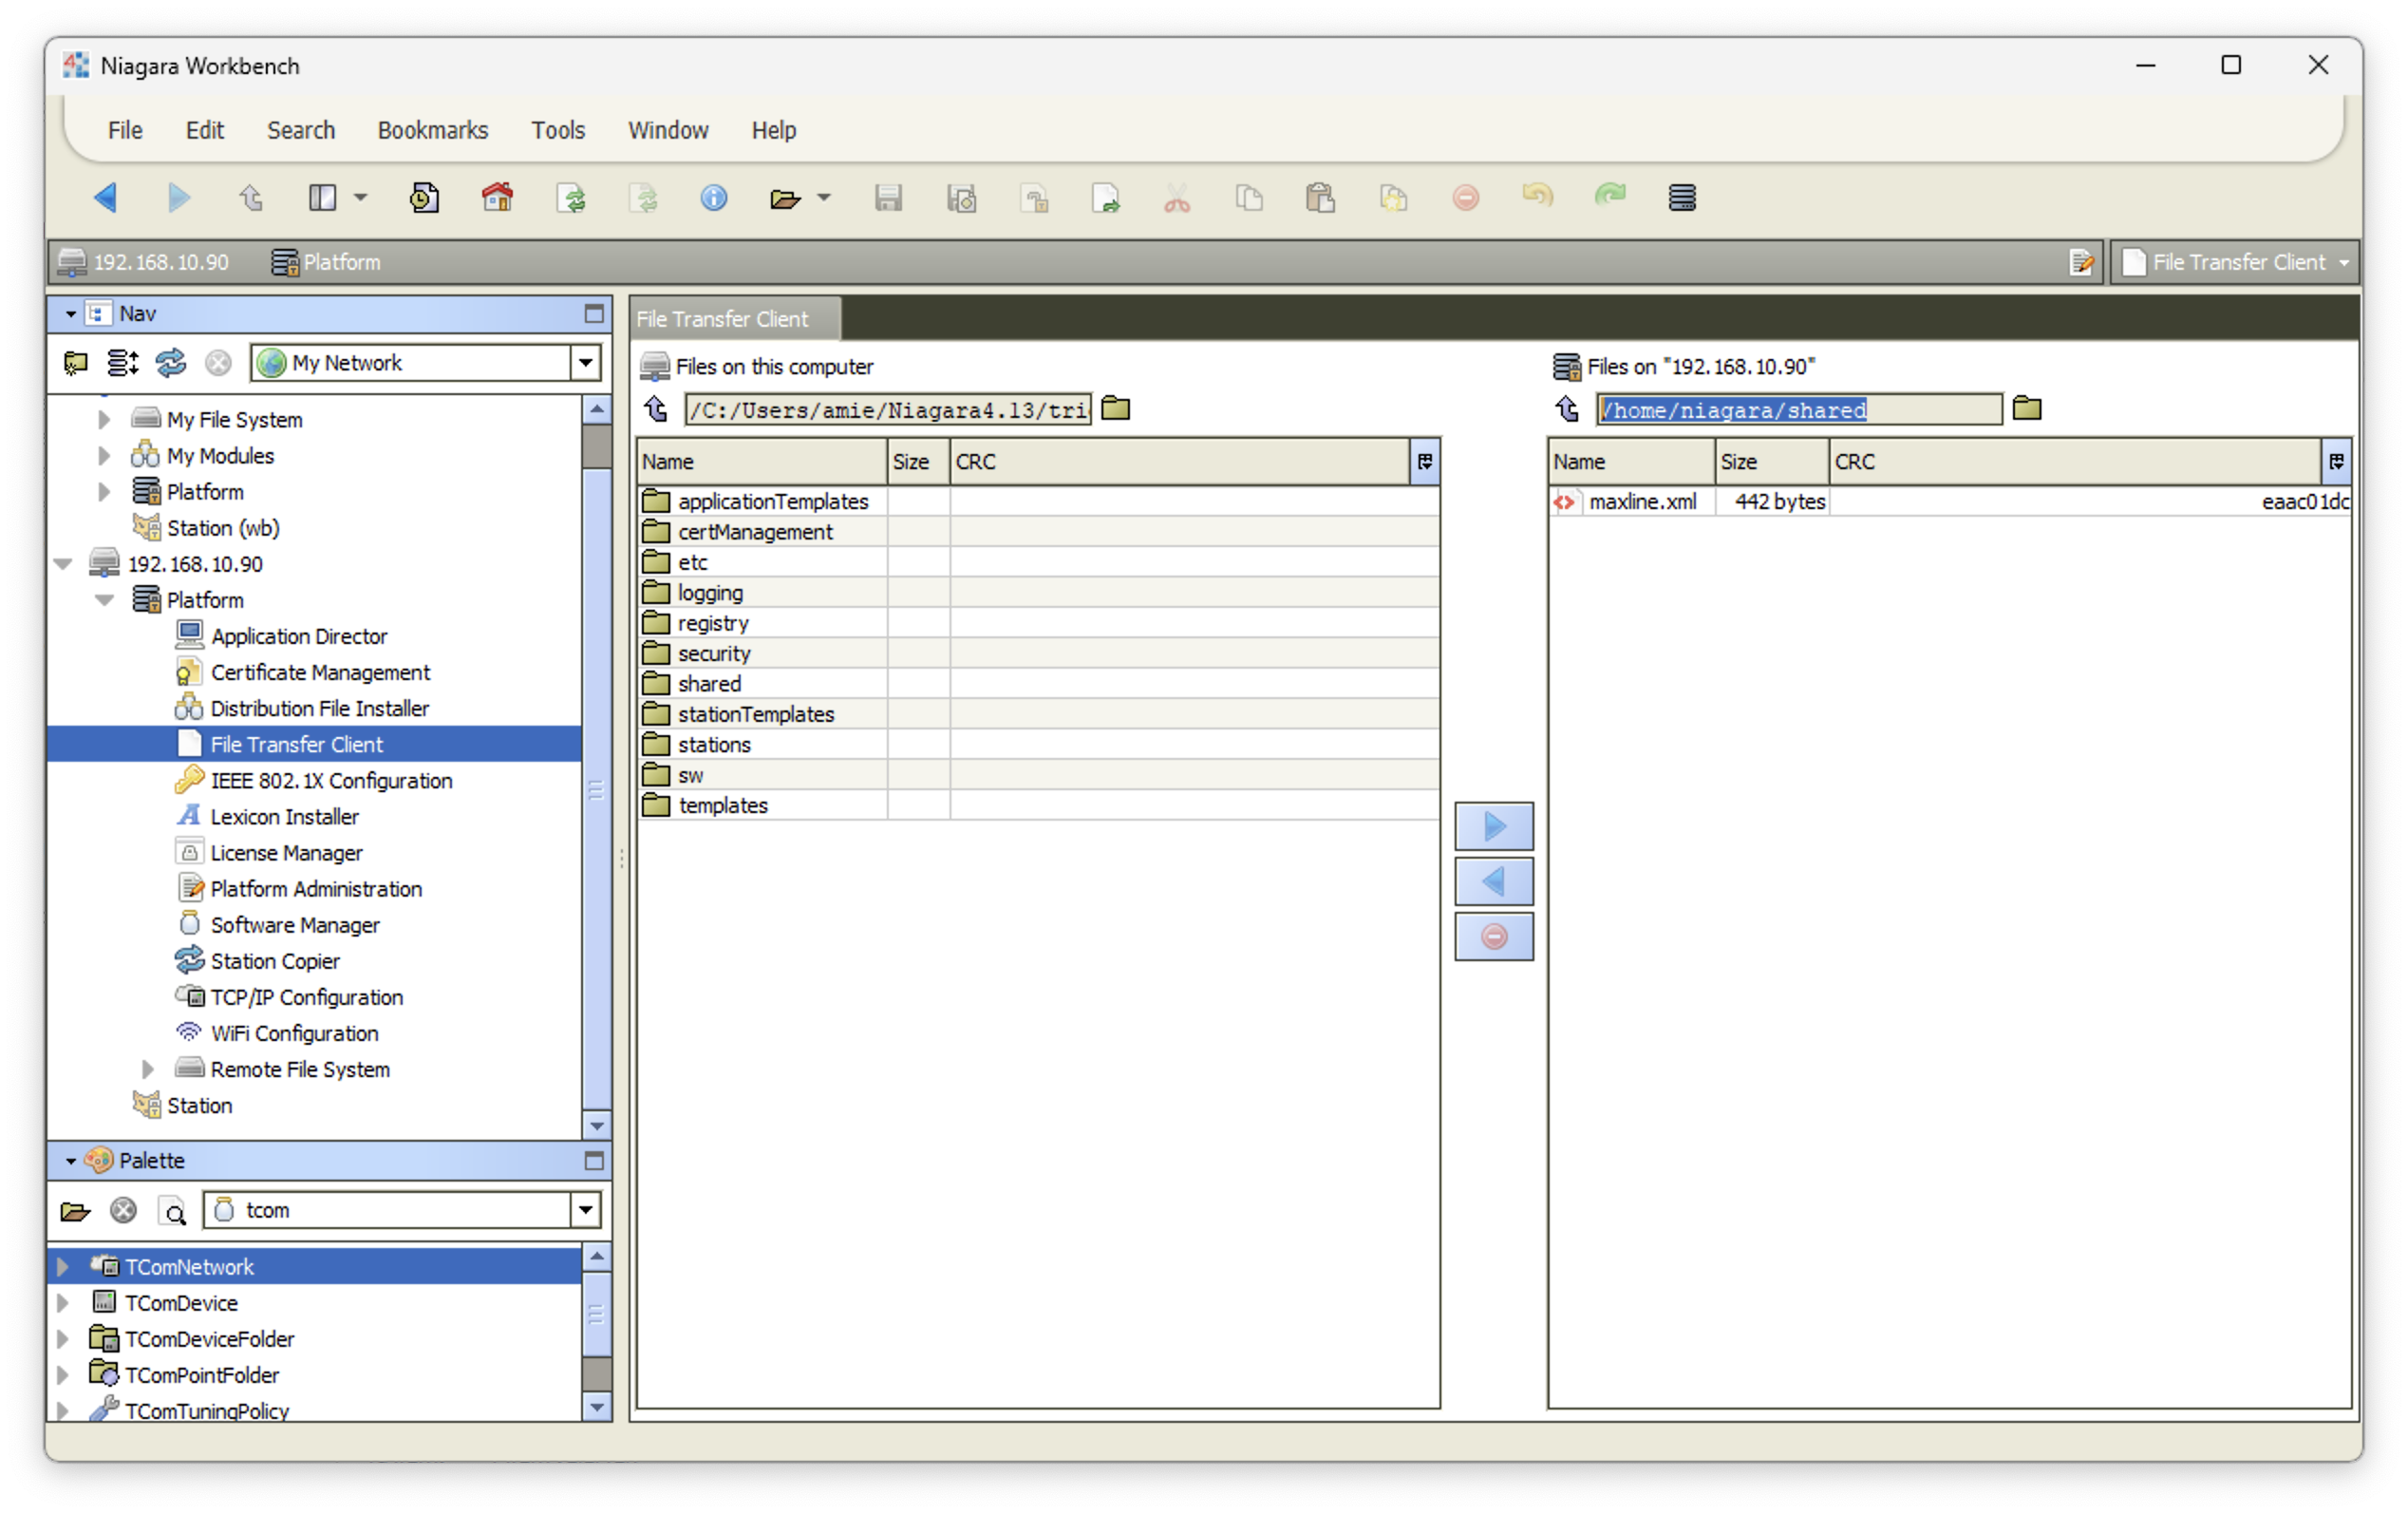
Task: Click the transfer-to-remote right arrow button
Action: coord(1493,826)
